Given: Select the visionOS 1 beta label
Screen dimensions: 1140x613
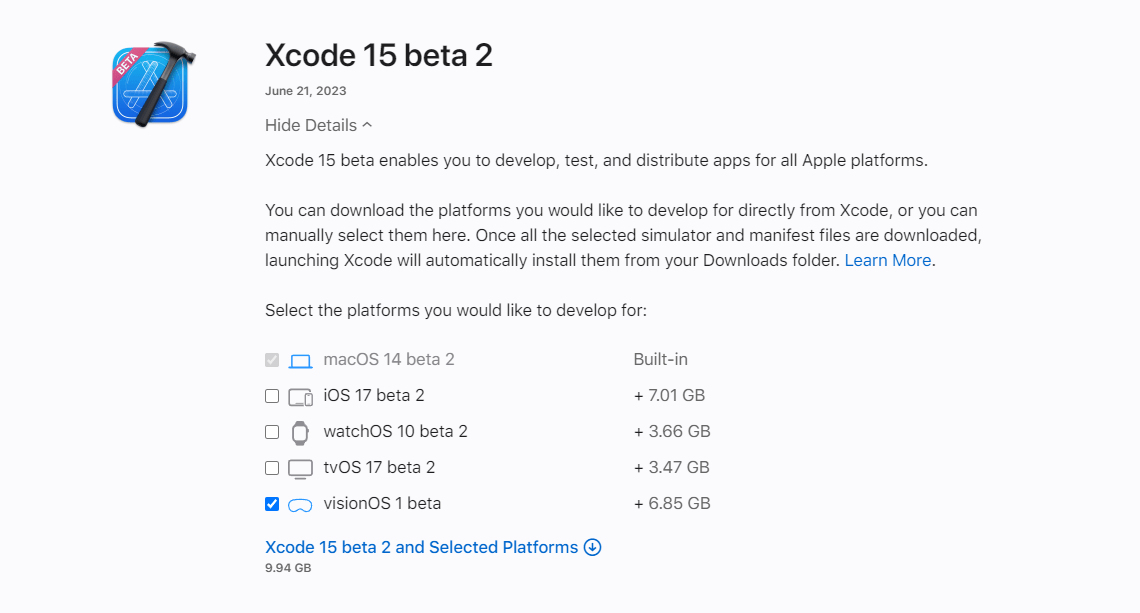Looking at the screenshot, I should pos(382,503).
